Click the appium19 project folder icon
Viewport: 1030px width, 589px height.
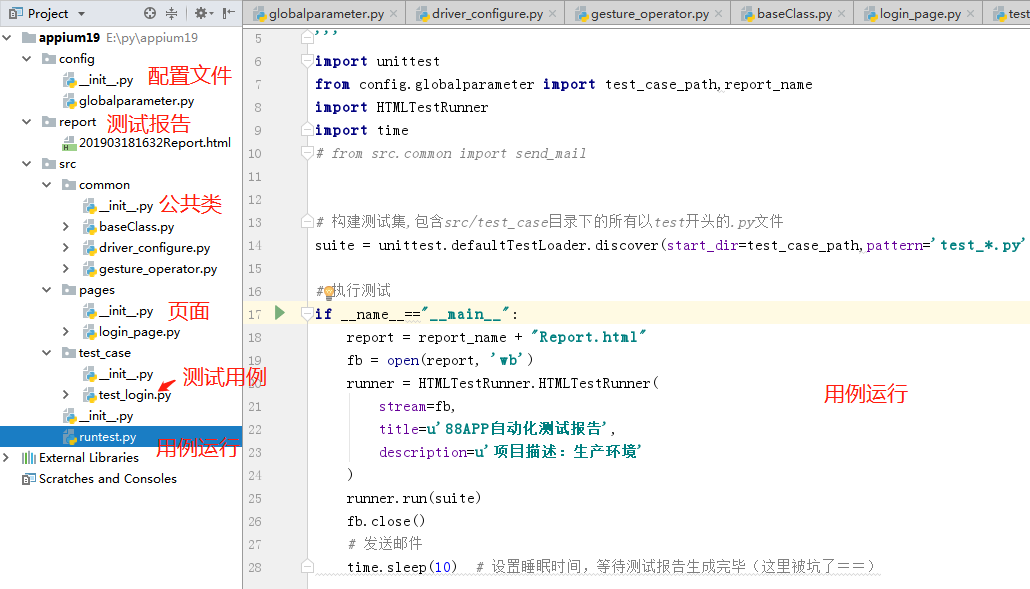[x=28, y=37]
